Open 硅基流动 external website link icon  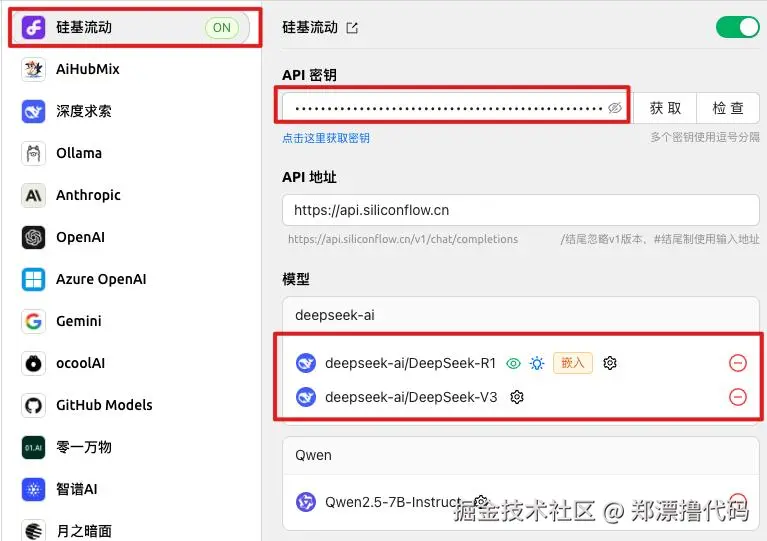tap(352, 28)
